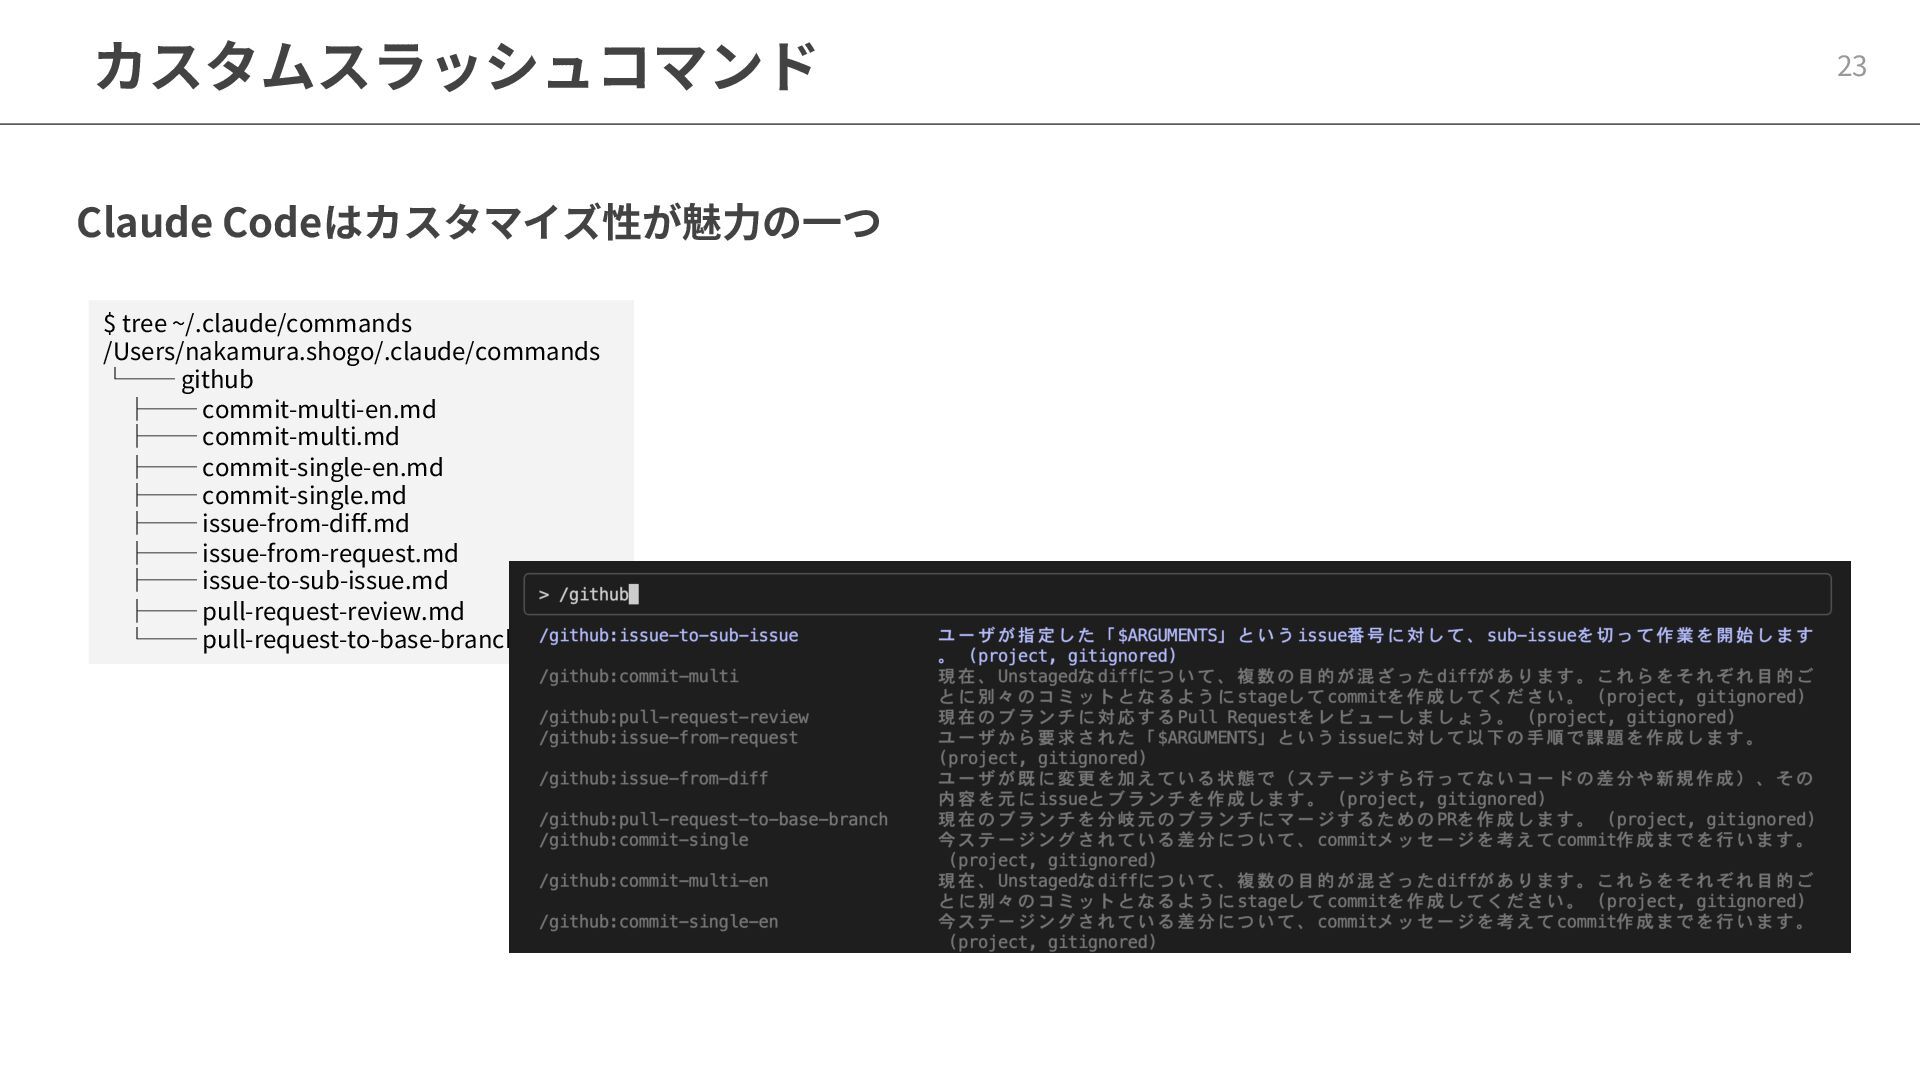Click the '$ tree ~/.claude/commands' command line
The height and width of the screenshot is (1080, 1920).
257,323
